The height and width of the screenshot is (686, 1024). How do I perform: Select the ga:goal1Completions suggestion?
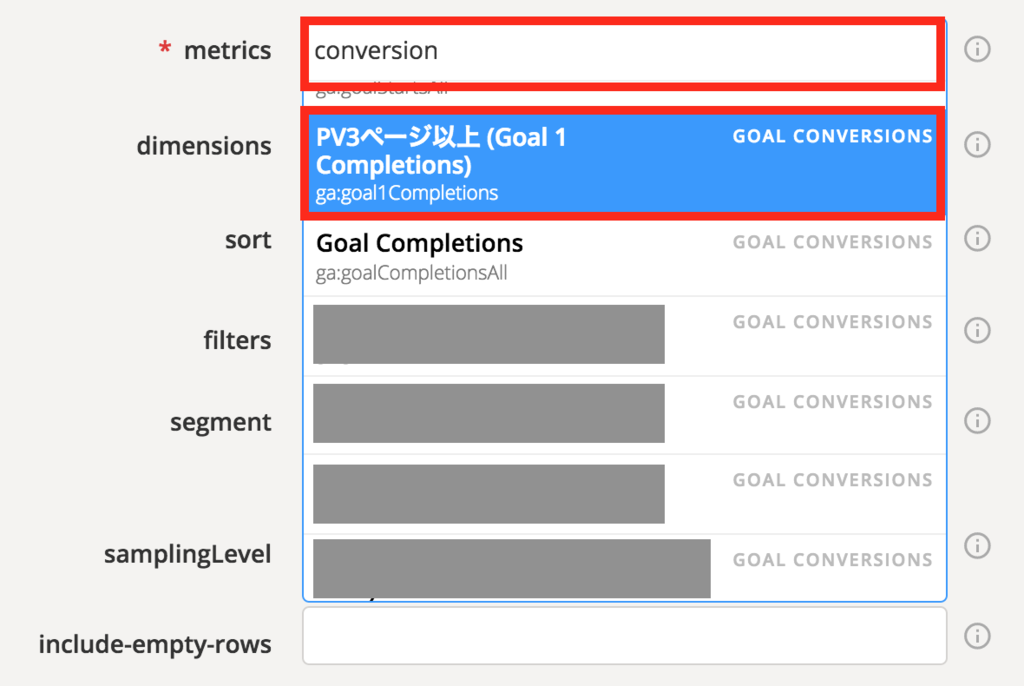[620, 163]
